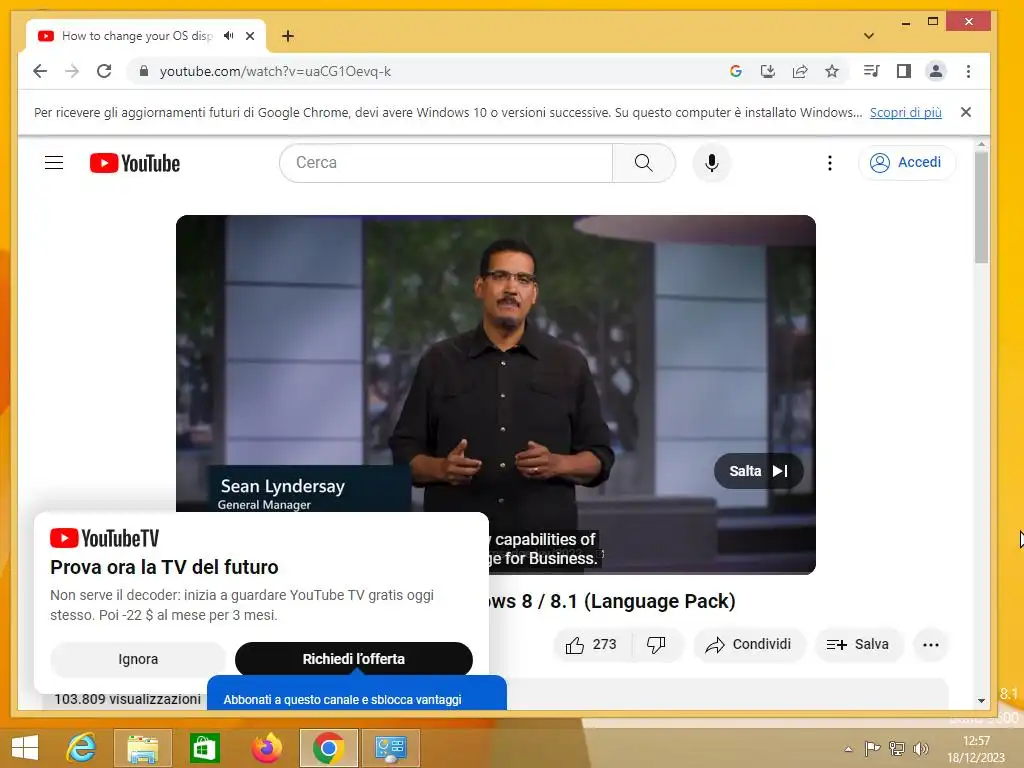Open Scopri di più link
The width and height of the screenshot is (1024, 768).
(906, 112)
